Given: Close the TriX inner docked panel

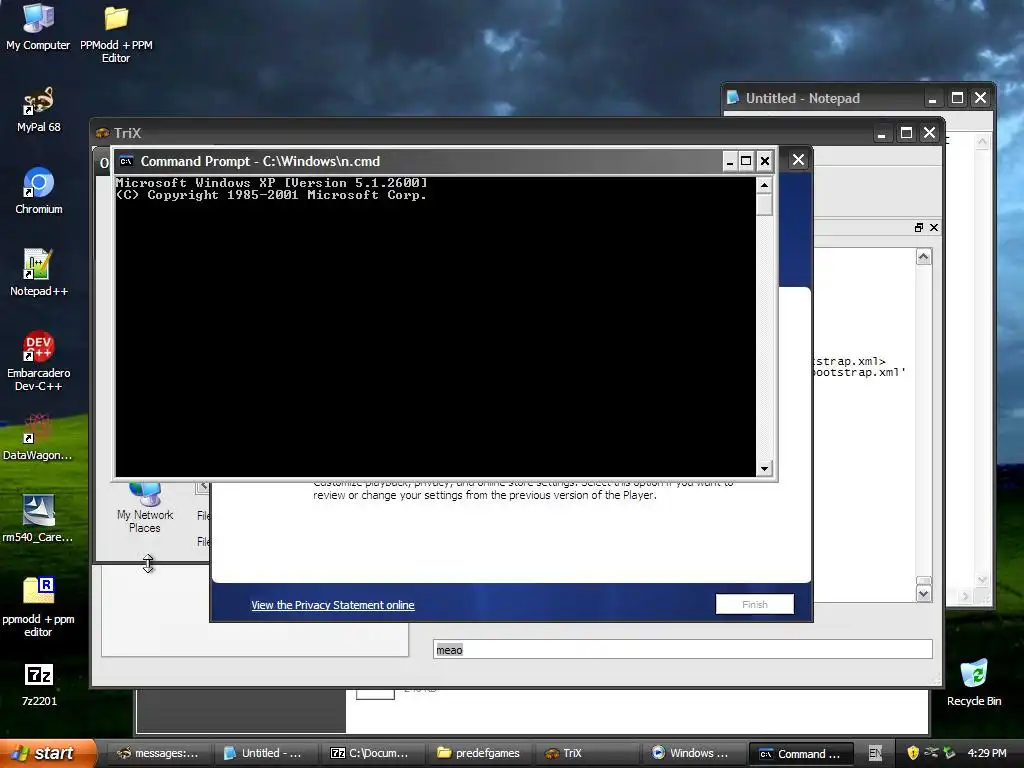Looking at the screenshot, I should pos(934,227).
